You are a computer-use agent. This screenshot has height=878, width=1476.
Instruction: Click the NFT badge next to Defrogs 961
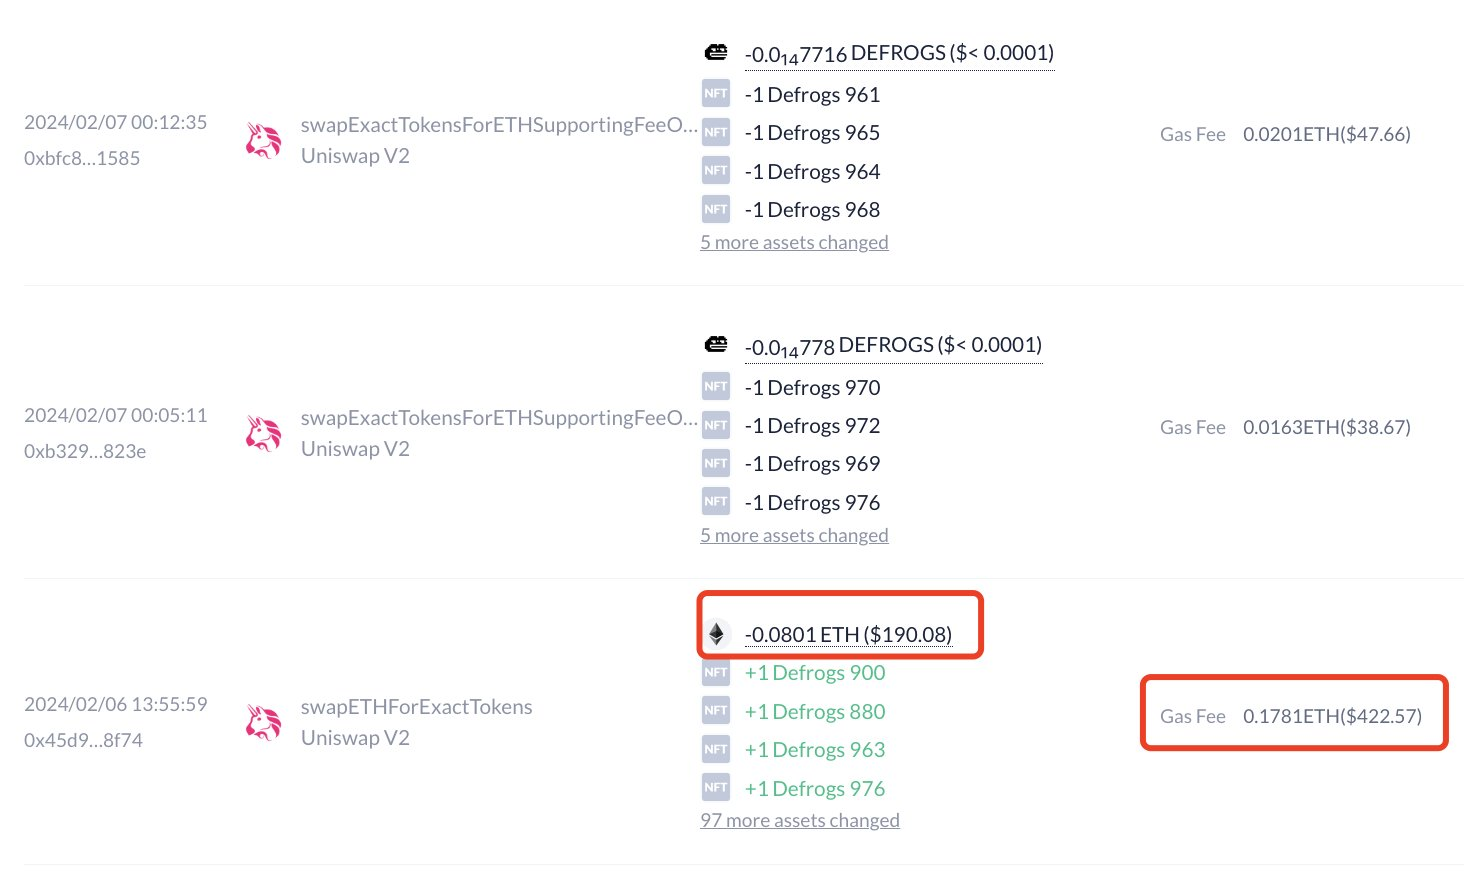(x=716, y=94)
